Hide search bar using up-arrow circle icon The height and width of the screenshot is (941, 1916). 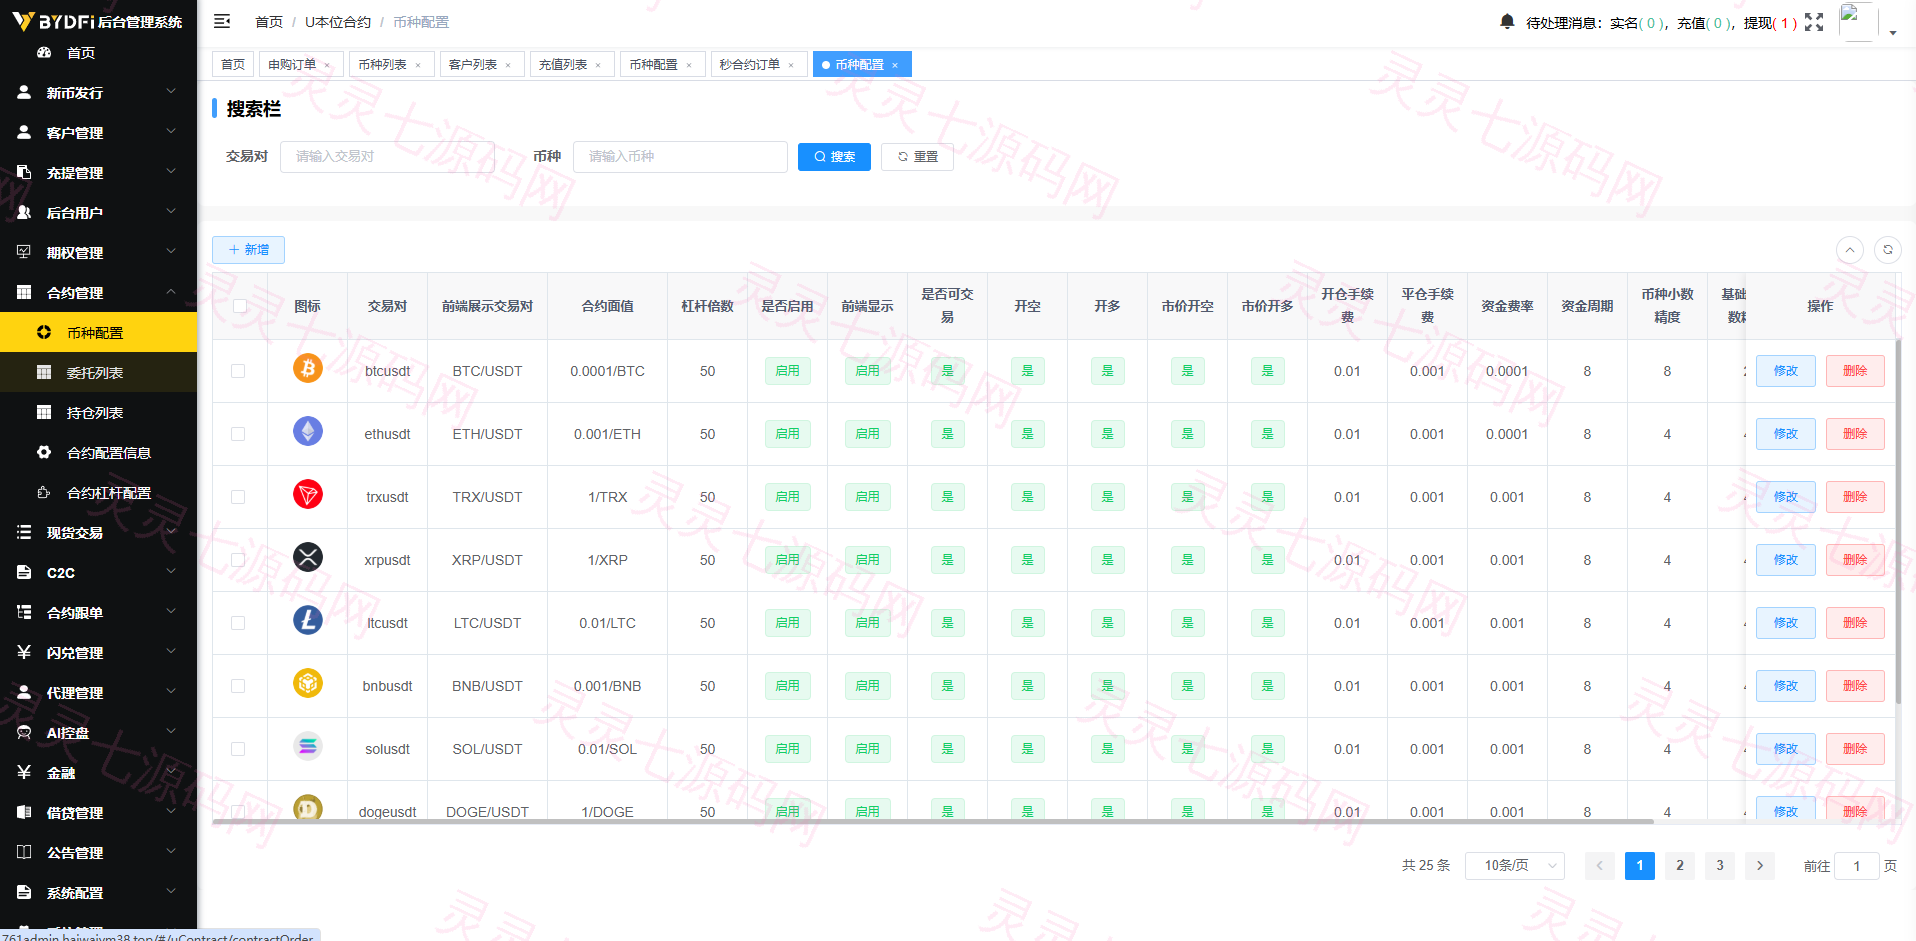1850,250
